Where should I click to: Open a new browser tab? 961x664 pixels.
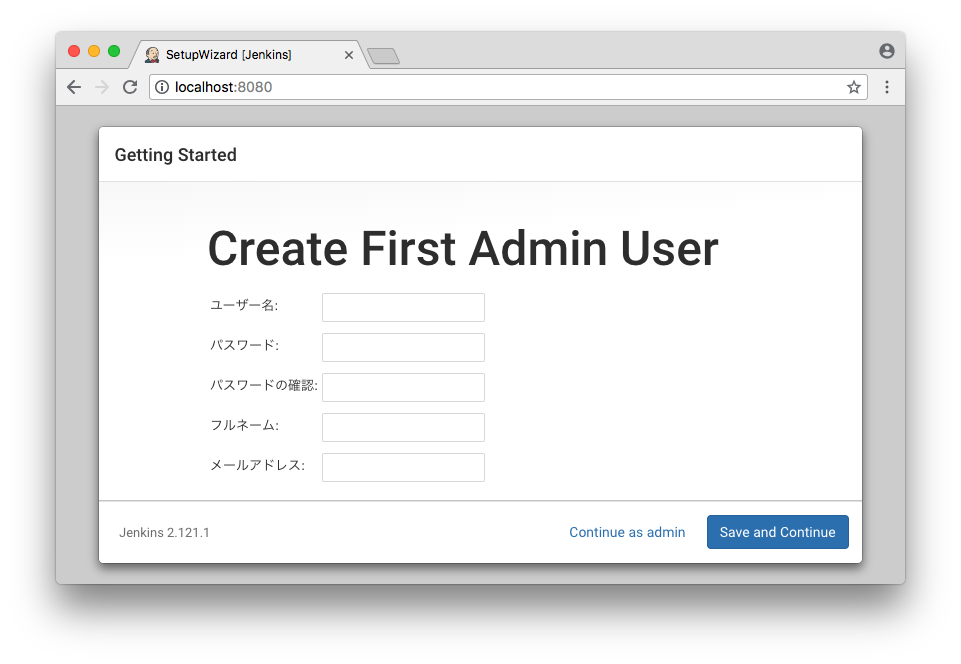tap(384, 56)
